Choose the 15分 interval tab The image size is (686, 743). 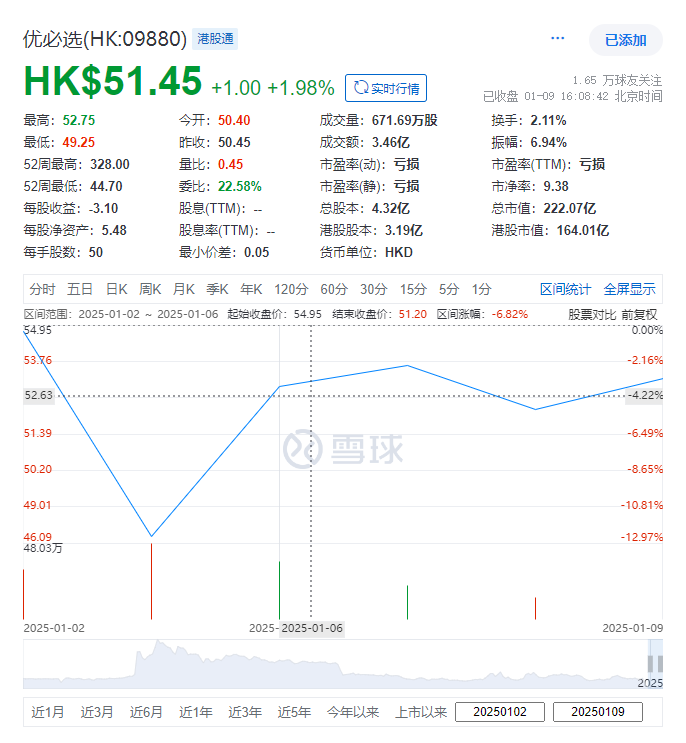click(x=413, y=289)
